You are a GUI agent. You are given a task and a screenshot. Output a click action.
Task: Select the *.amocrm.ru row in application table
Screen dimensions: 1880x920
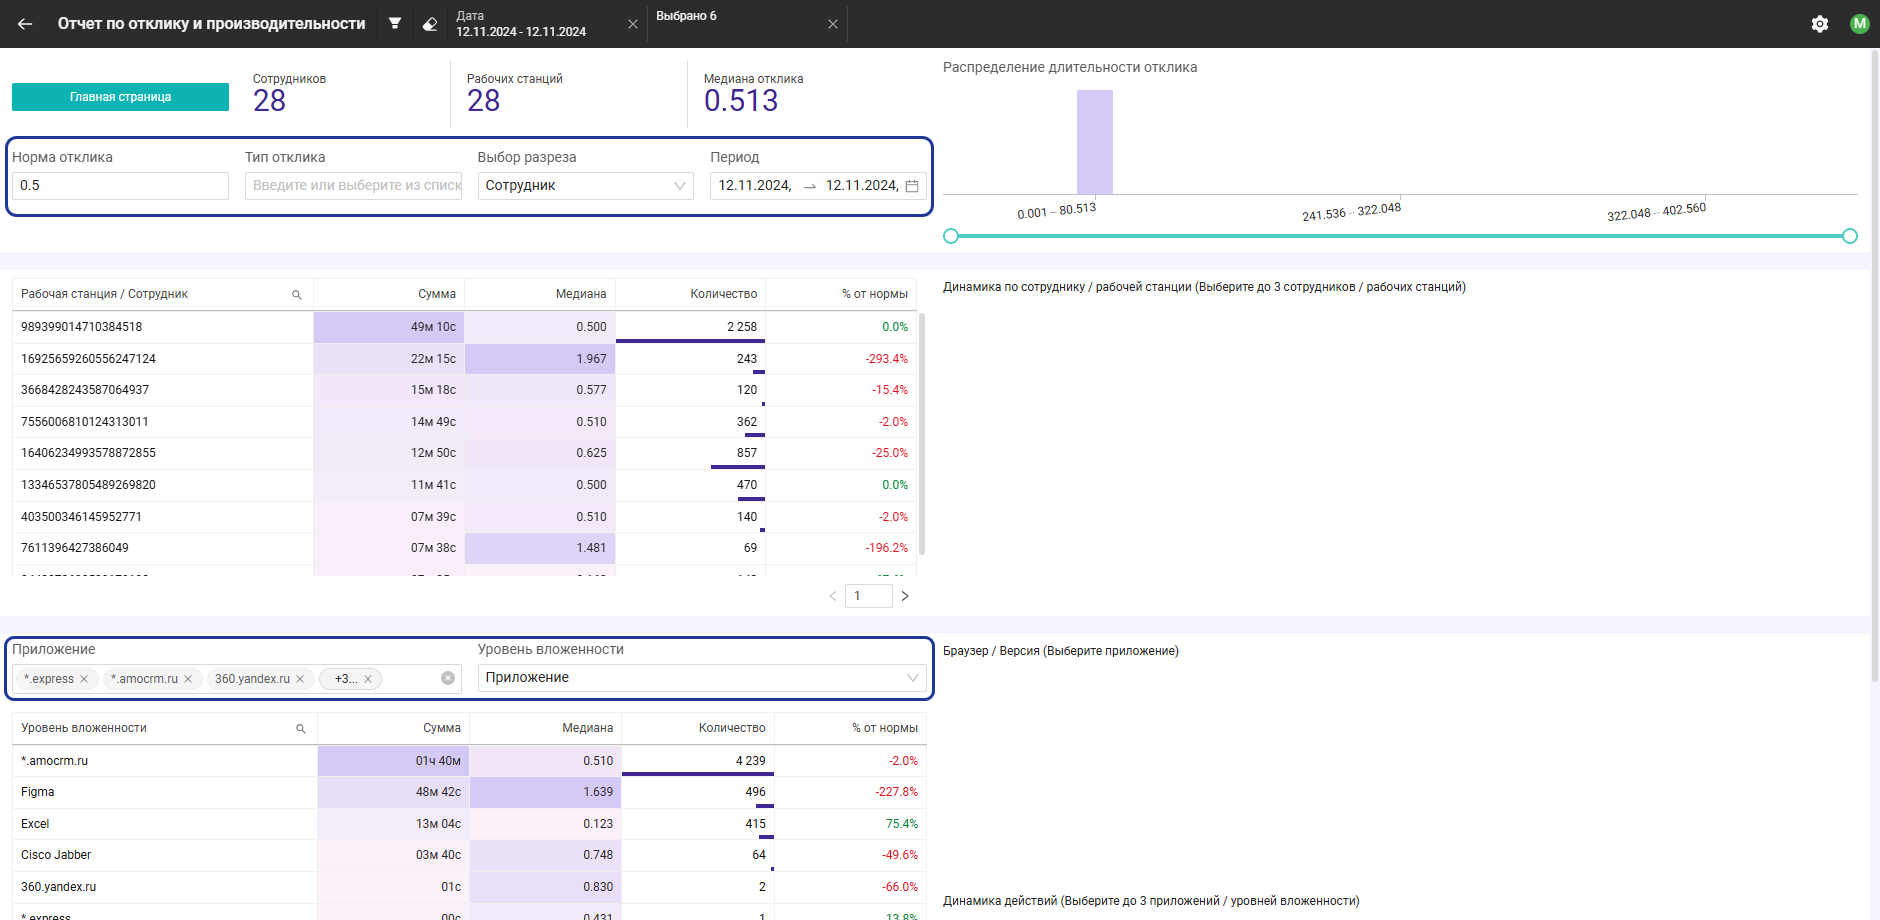469,761
